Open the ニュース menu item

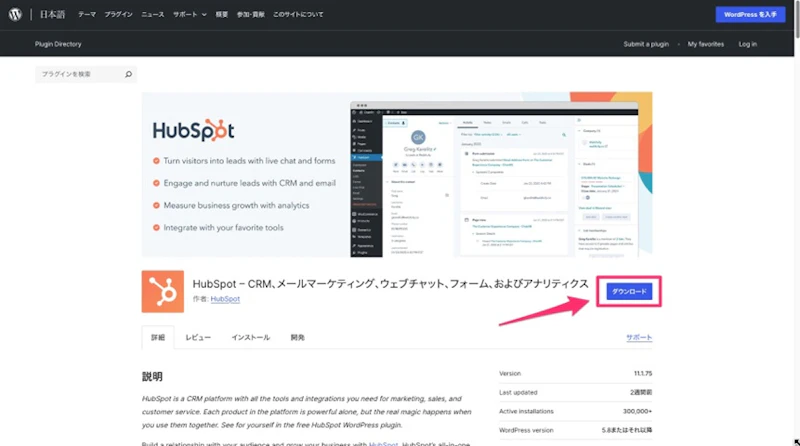click(153, 14)
